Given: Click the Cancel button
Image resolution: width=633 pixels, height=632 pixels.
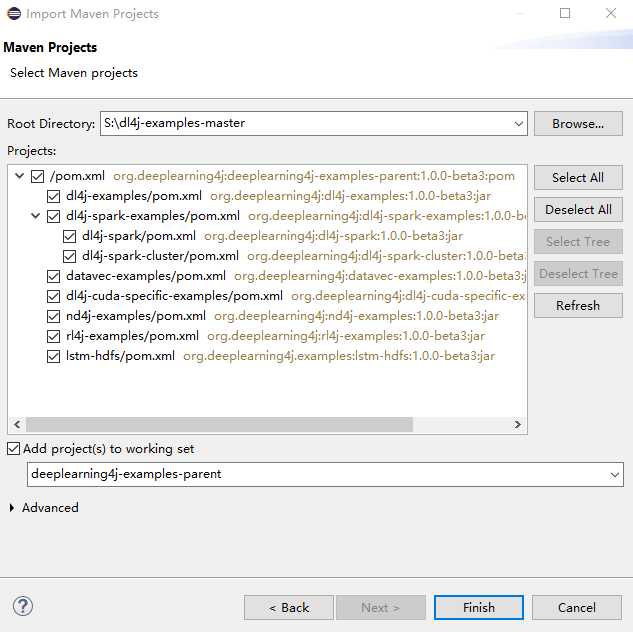Looking at the screenshot, I should click(577, 607).
